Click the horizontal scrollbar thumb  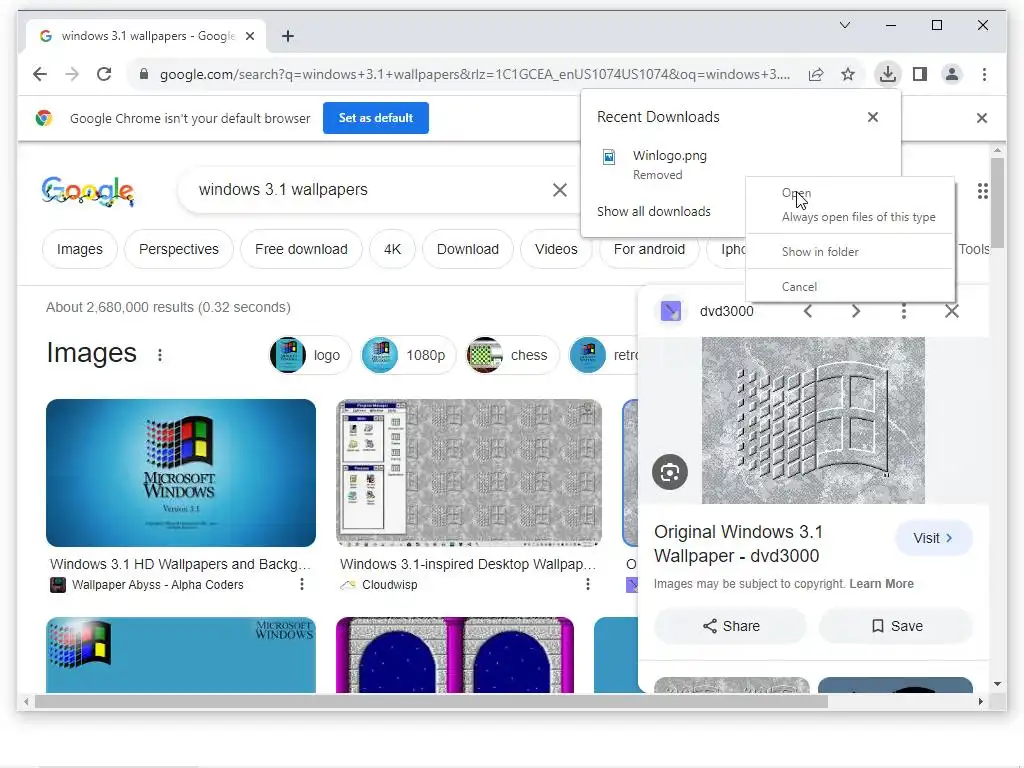tap(431, 701)
